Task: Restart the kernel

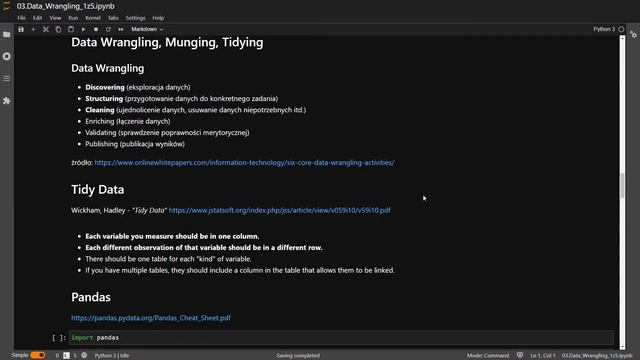Action: pyautogui.click(x=108, y=29)
